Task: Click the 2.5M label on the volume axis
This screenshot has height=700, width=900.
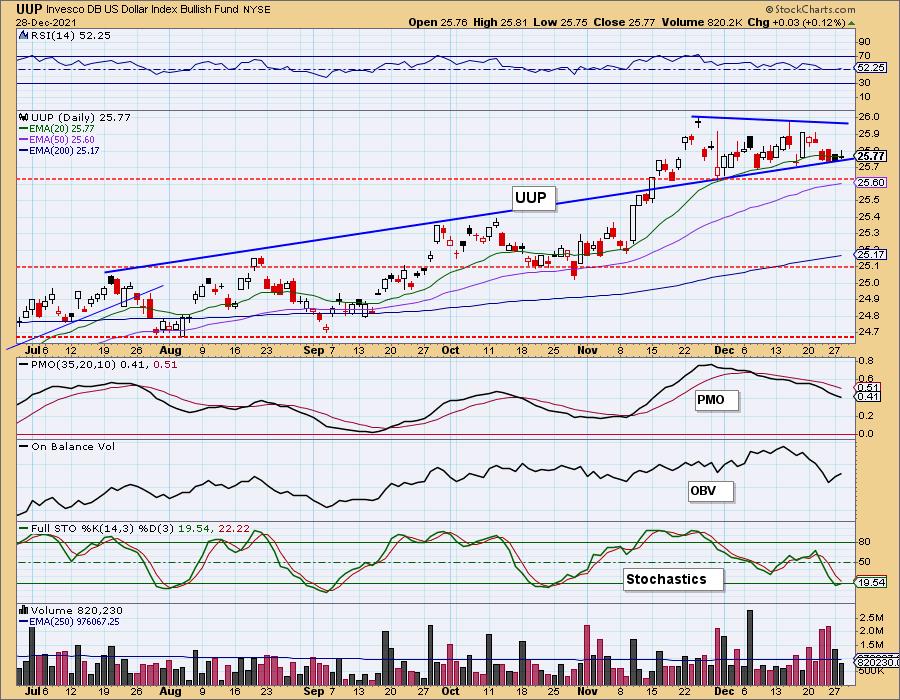Action: 871,617
